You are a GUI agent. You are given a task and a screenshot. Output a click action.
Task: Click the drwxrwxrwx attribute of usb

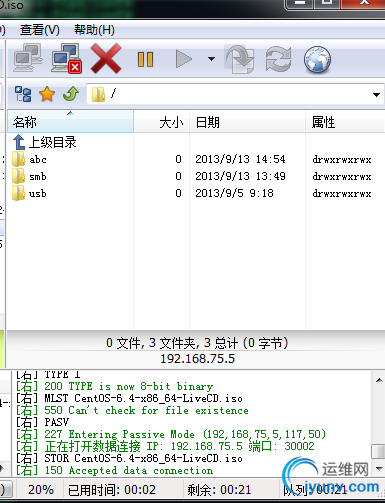pyautogui.click(x=342, y=194)
